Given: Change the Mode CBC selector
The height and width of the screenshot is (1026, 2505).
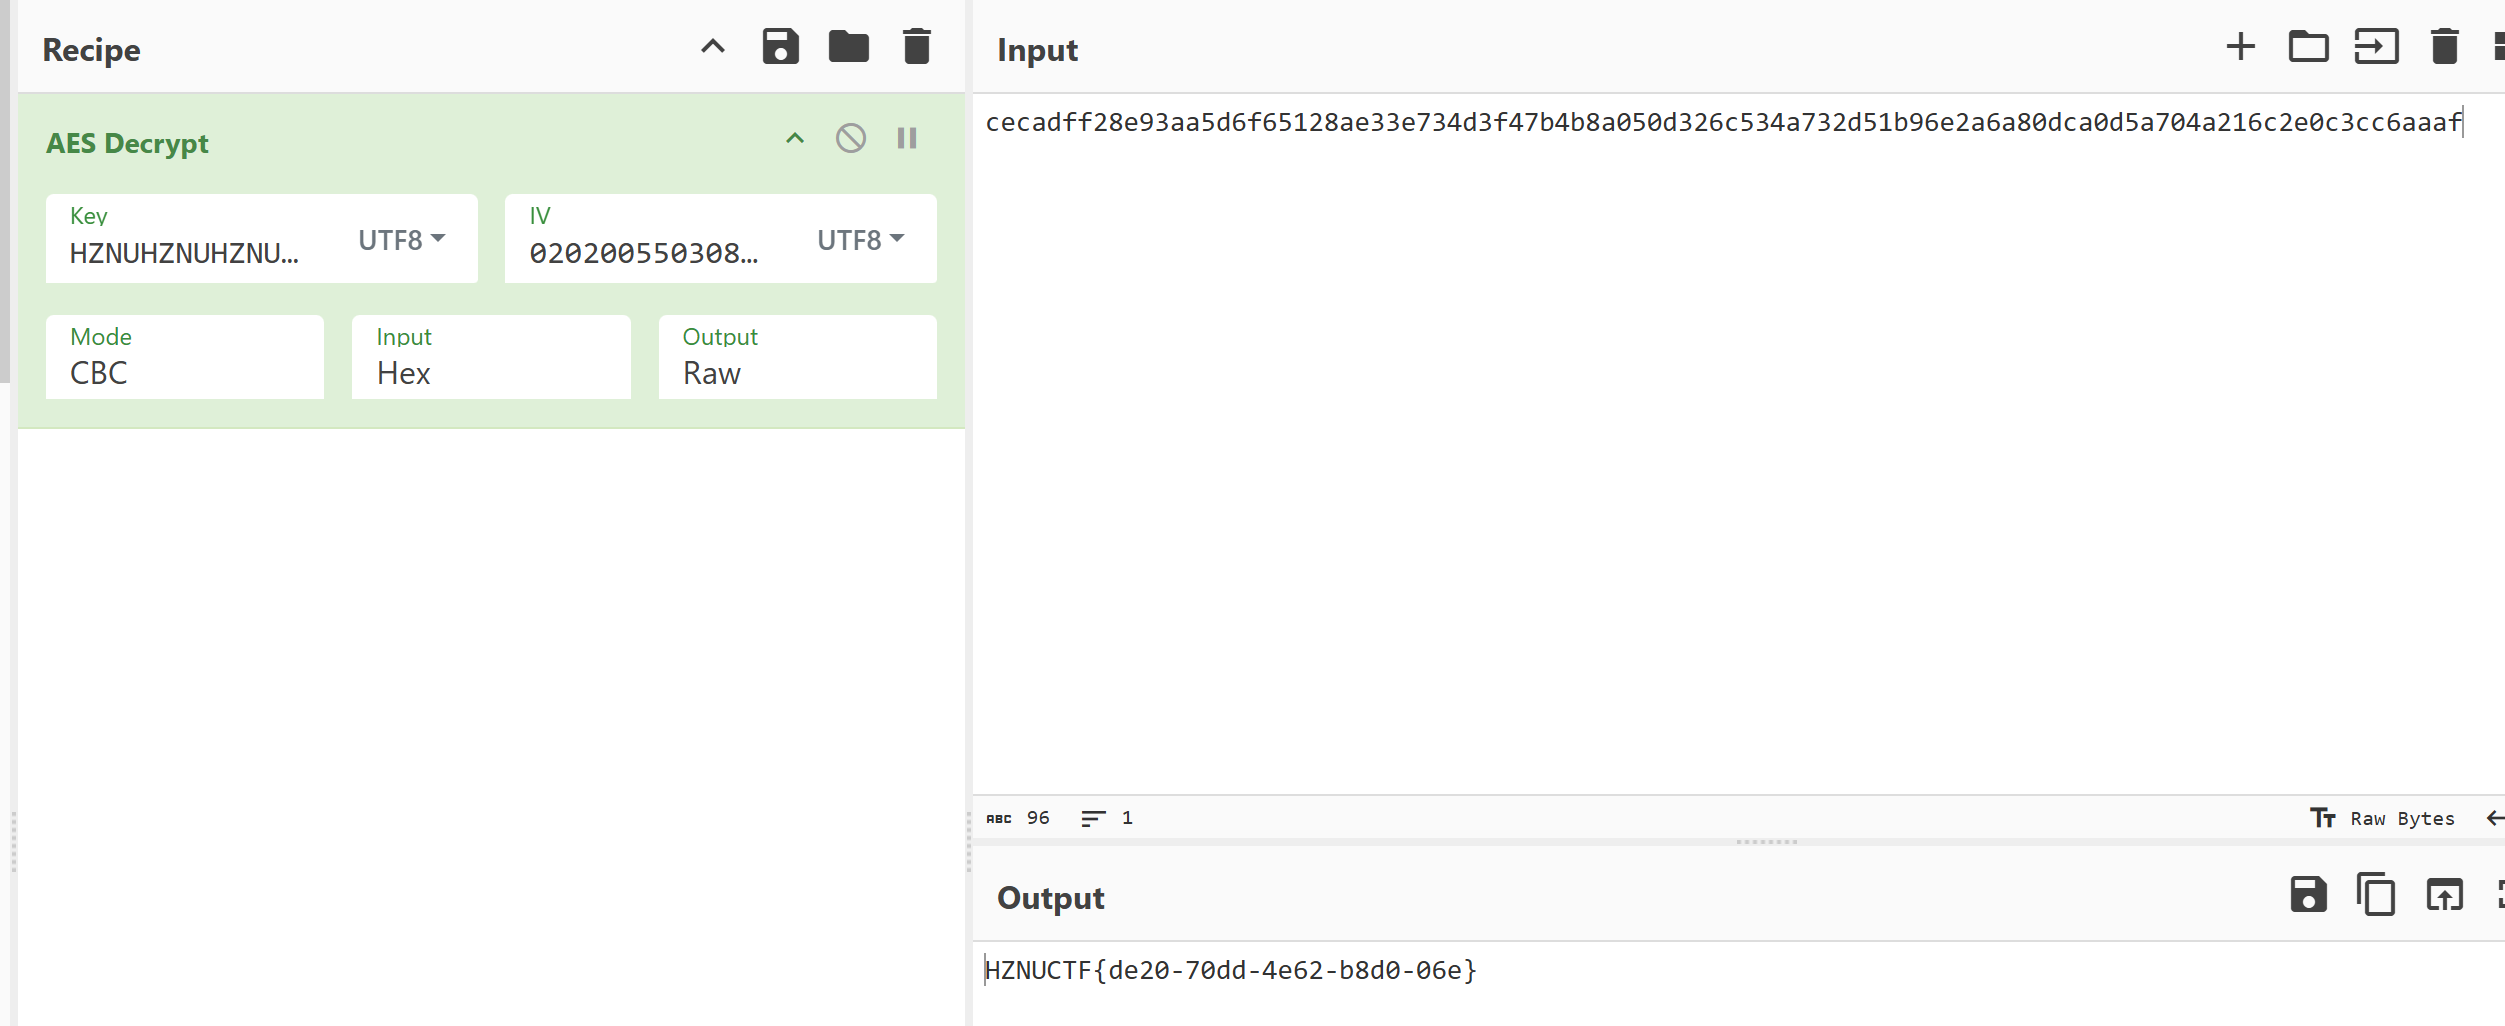Looking at the screenshot, I should tap(185, 358).
